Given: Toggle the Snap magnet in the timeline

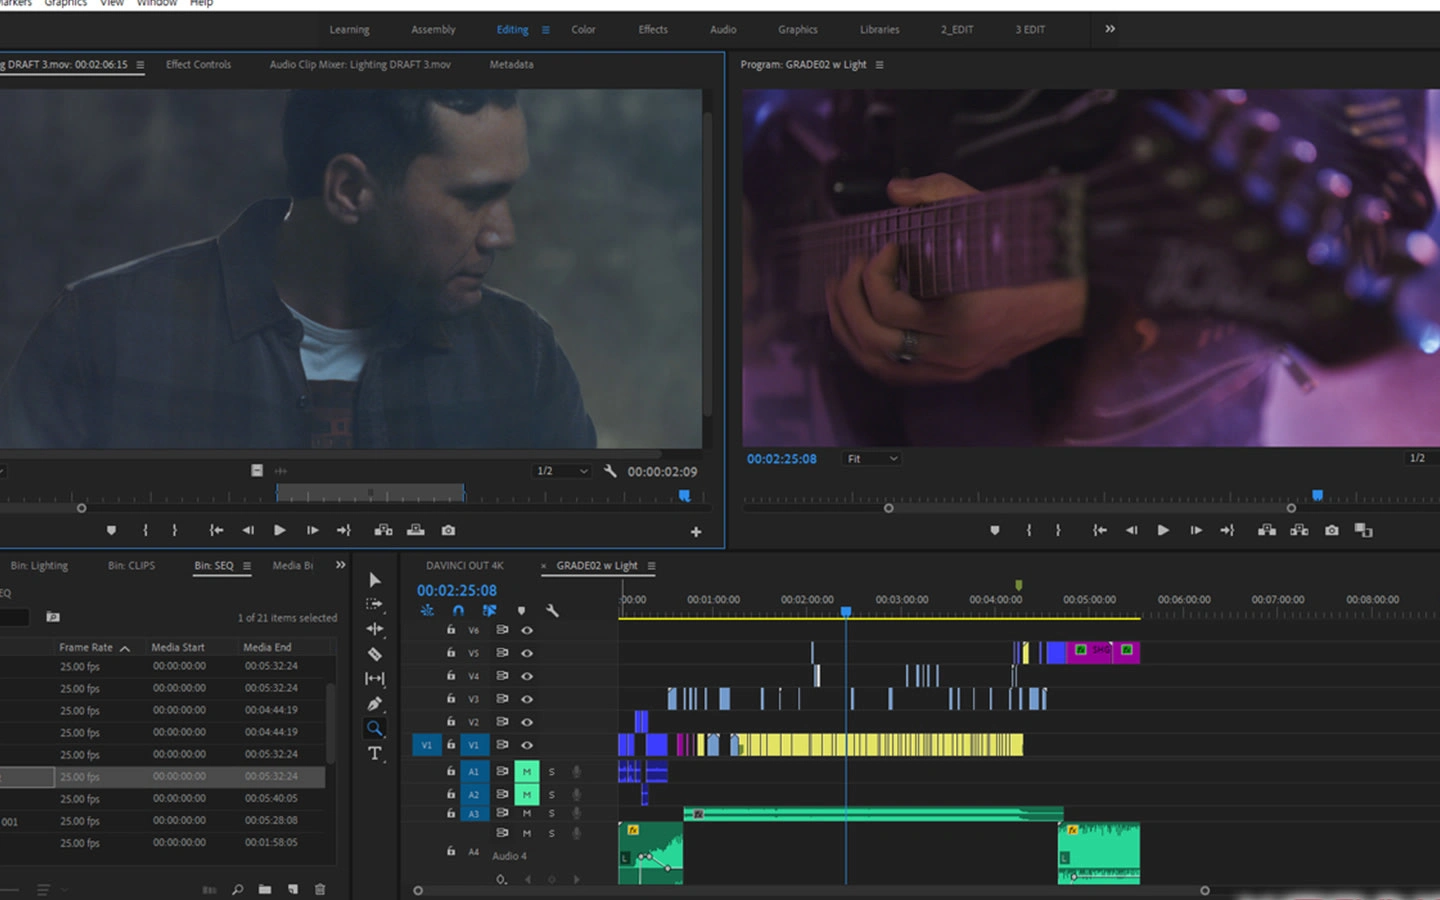Looking at the screenshot, I should click(458, 610).
